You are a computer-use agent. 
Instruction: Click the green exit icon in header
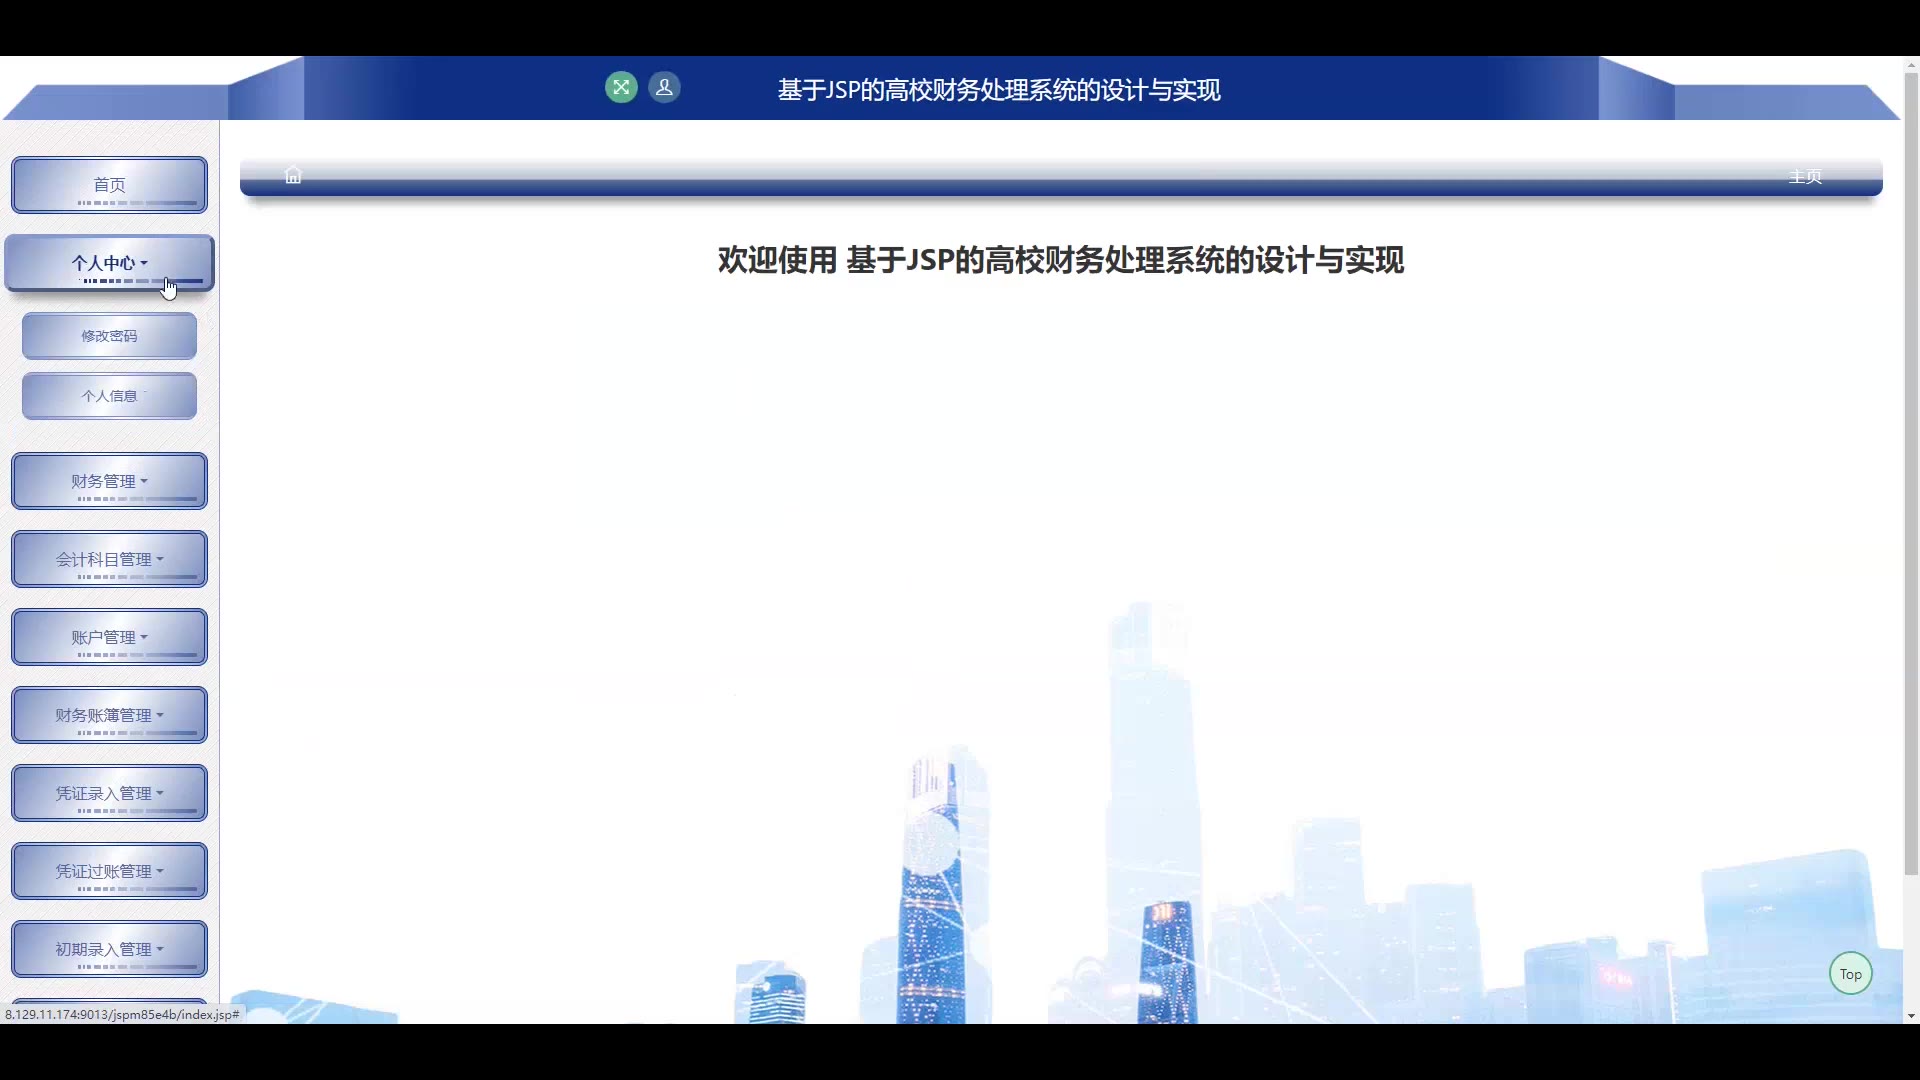tap(621, 88)
